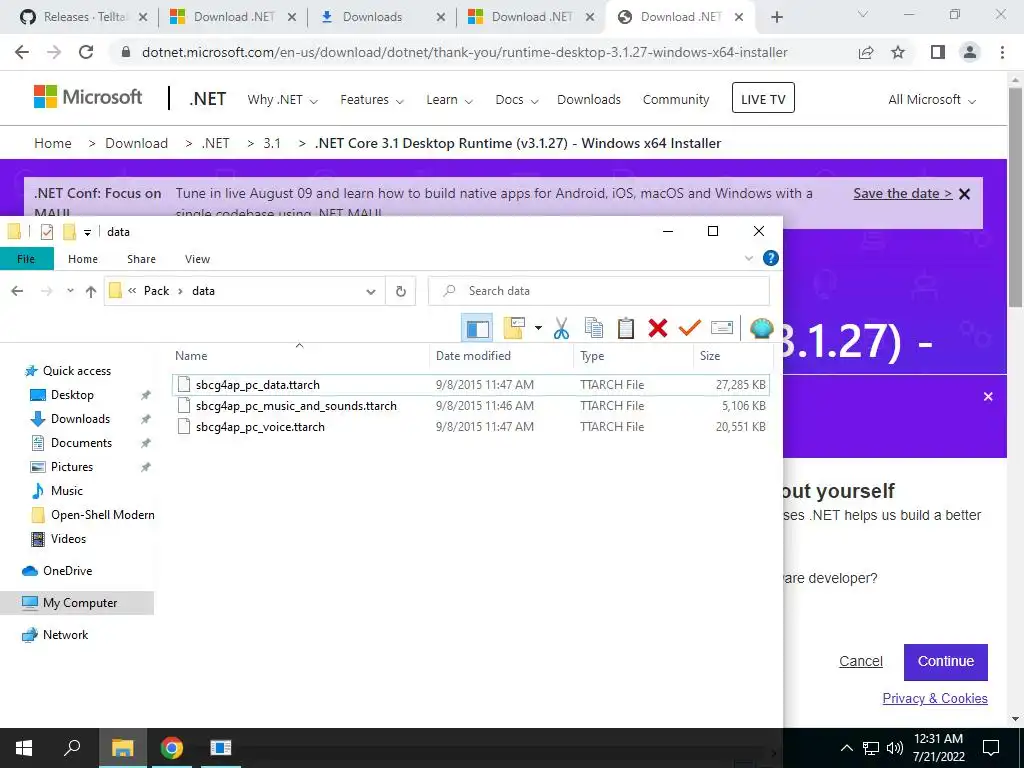Click the blue Help question mark icon
Viewport: 1024px width, 768px height.
click(771, 258)
